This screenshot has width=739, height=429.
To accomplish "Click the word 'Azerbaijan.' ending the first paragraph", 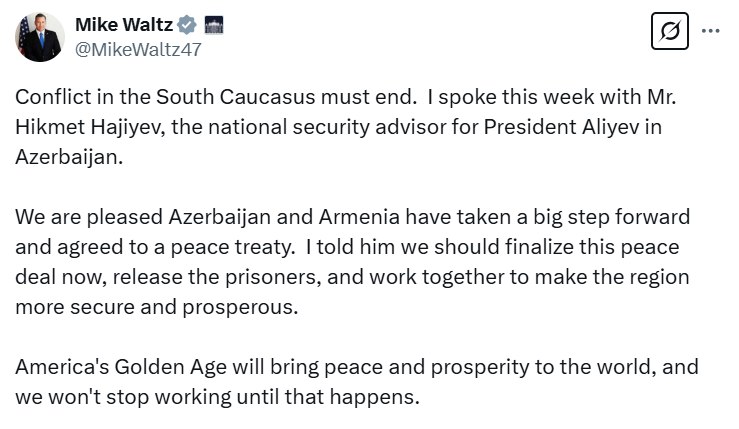I will pyautogui.click(x=69, y=157).
